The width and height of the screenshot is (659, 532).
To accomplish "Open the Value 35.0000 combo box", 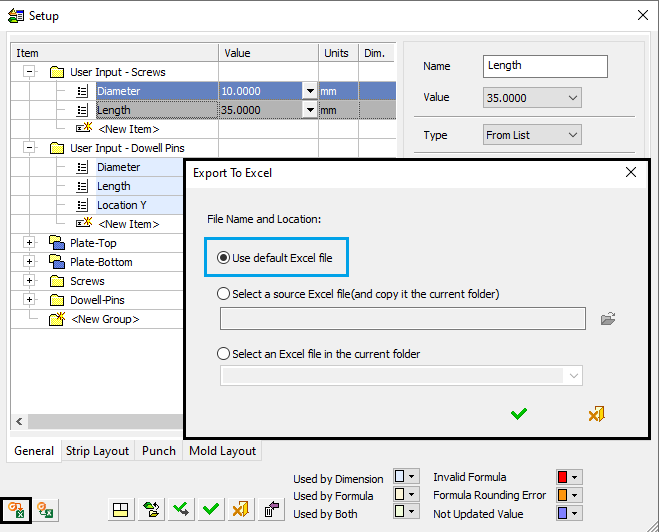I will [x=532, y=97].
